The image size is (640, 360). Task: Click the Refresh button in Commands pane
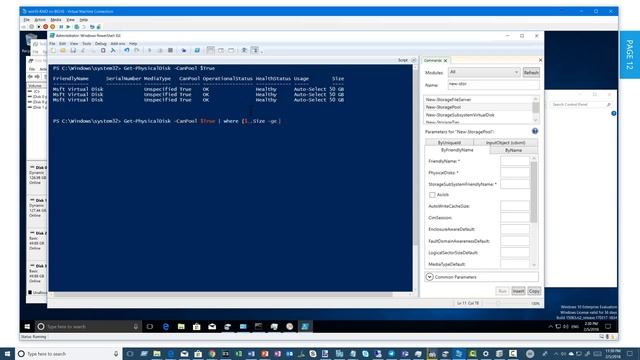531,72
